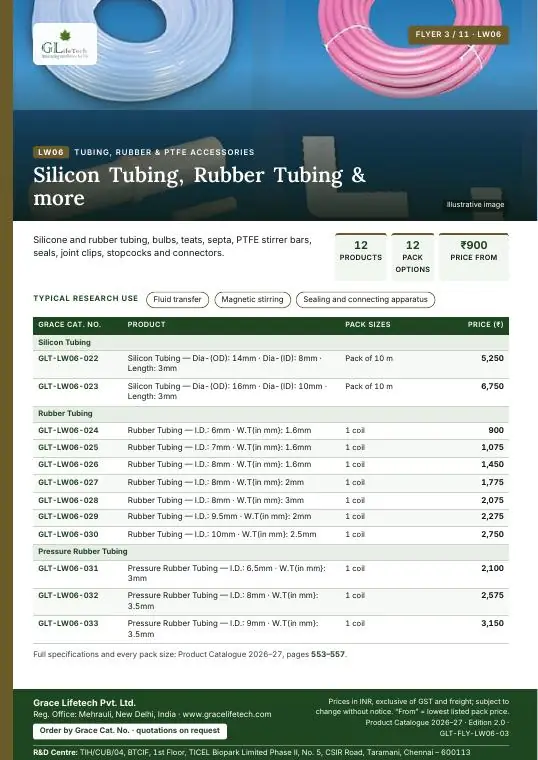Click the 12 PRODUCTS stat box
Screen dimensions: 538x760
point(361,256)
